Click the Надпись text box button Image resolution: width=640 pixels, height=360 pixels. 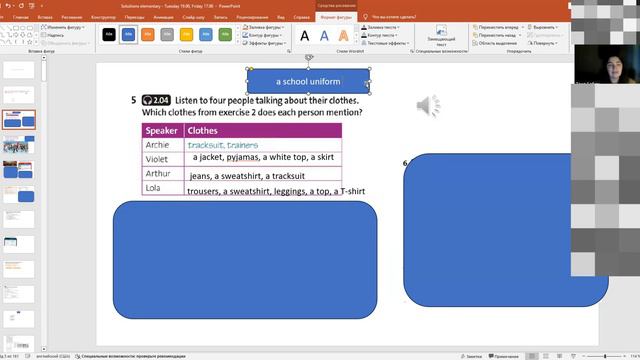tap(53, 36)
